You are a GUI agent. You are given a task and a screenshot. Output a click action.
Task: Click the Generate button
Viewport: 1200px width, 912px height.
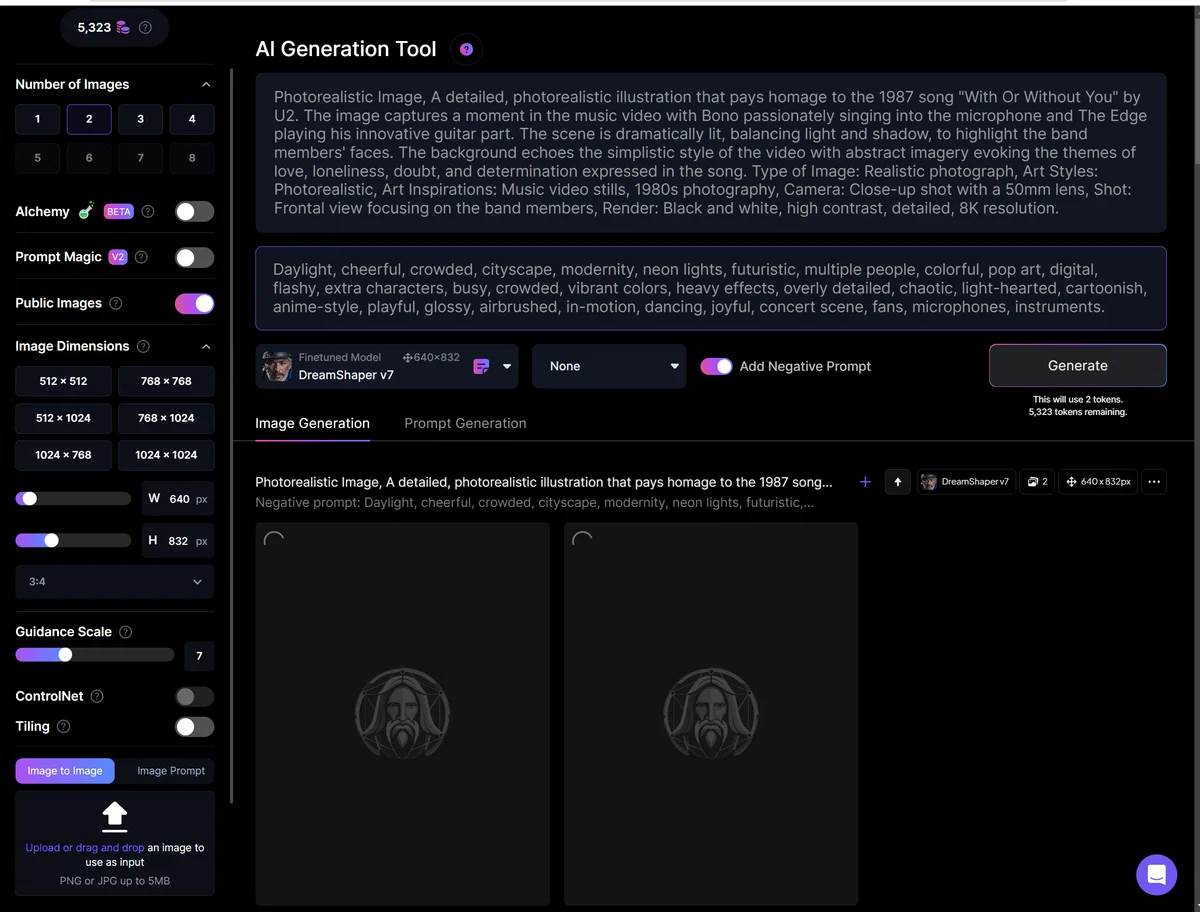click(1077, 366)
